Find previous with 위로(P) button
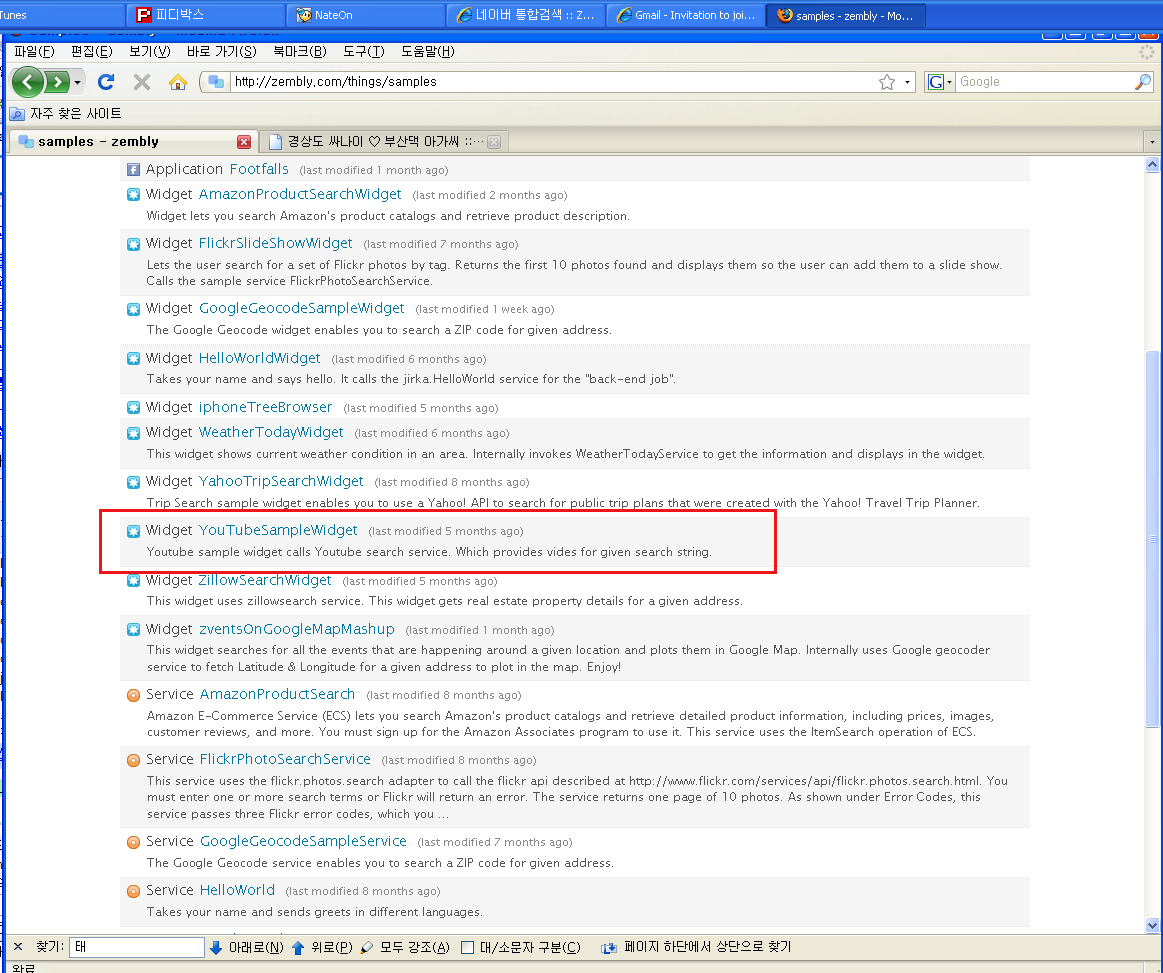The height and width of the screenshot is (973, 1163). point(323,947)
